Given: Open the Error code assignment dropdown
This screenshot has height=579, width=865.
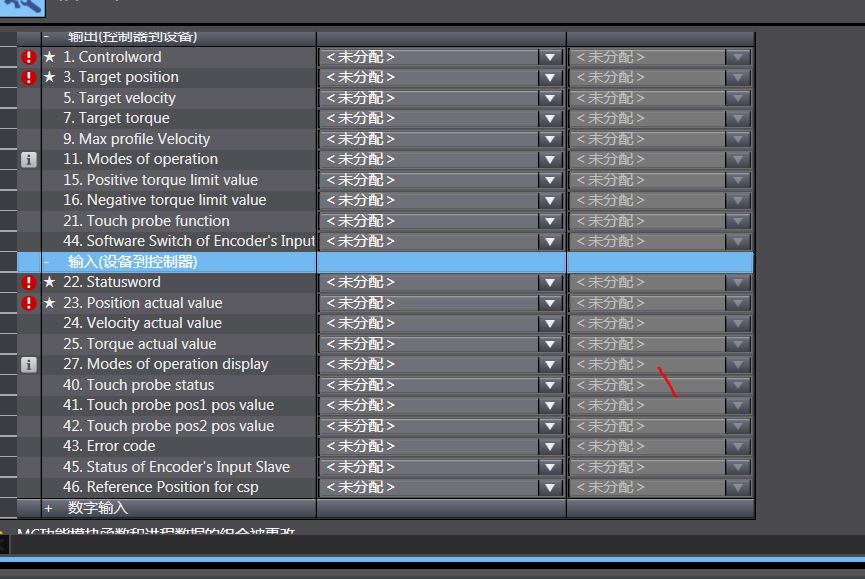Looking at the screenshot, I should pyautogui.click(x=549, y=446).
